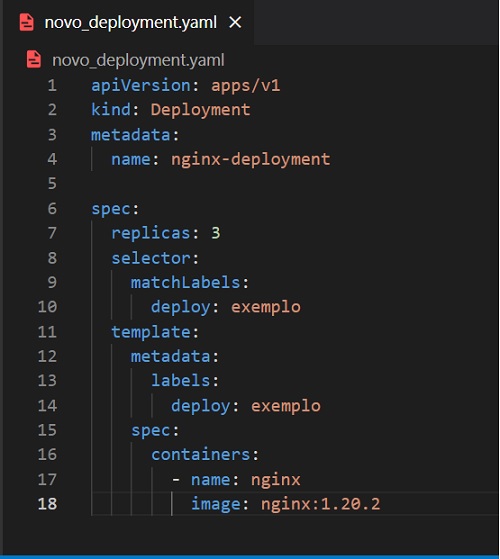Click the exemplo value on line 10

coord(266,307)
